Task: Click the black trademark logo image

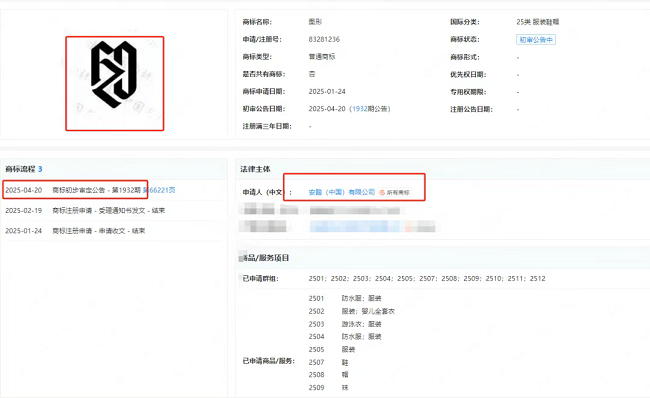Action: coord(114,75)
